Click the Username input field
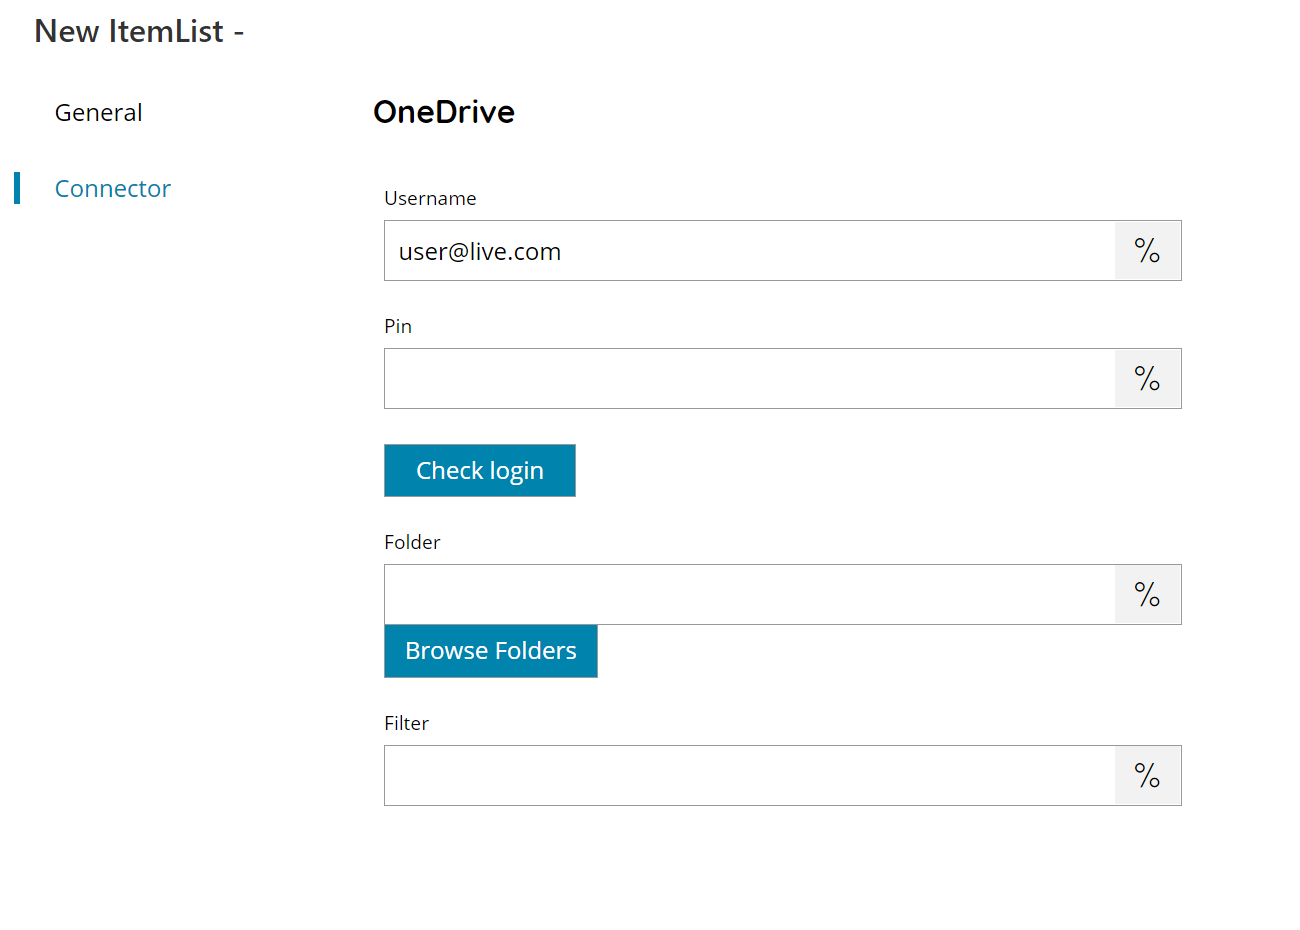The image size is (1300, 930). [750, 251]
